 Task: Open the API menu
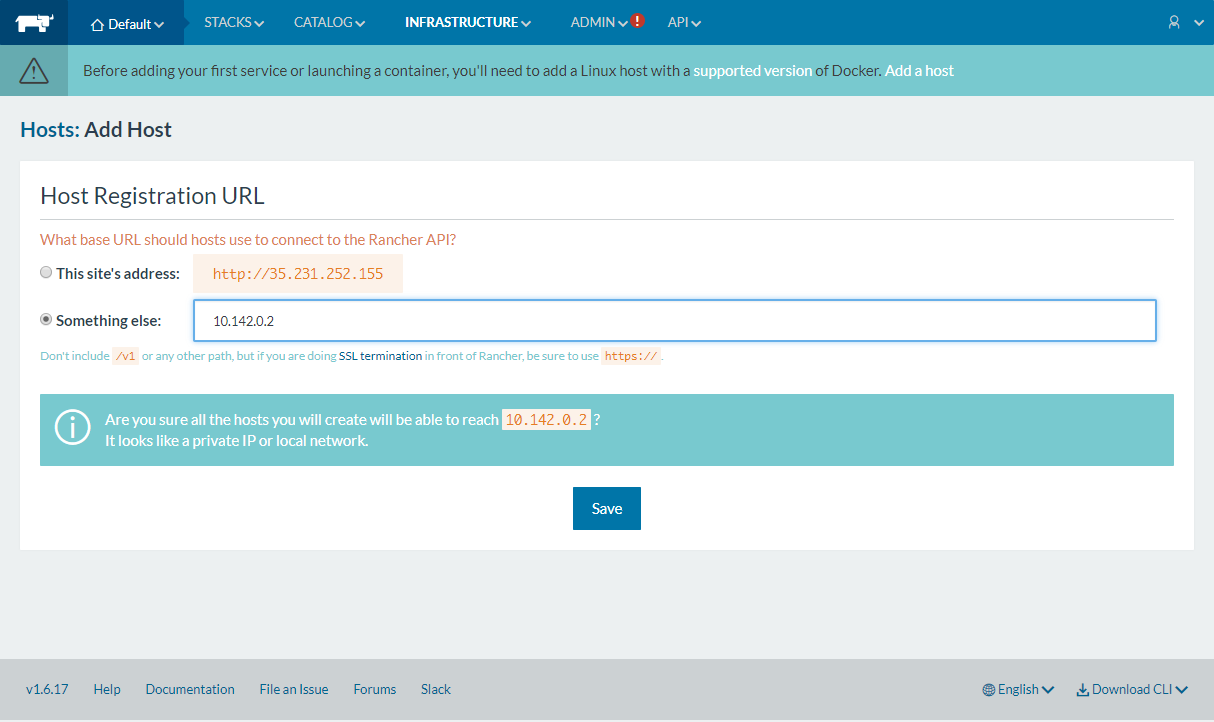pyautogui.click(x=684, y=22)
